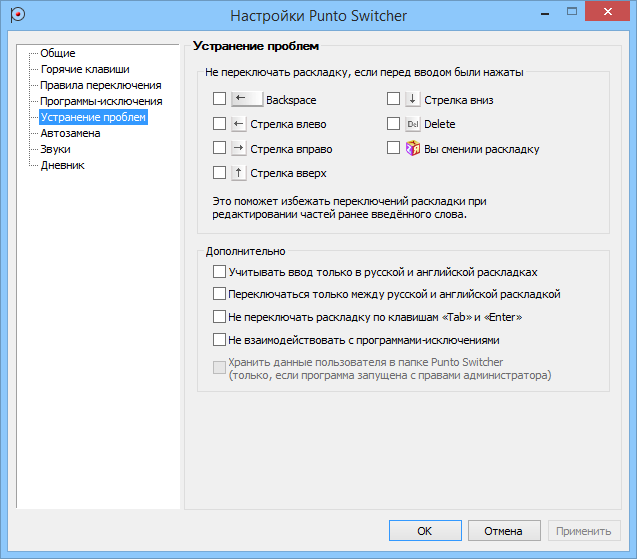Click the down arrow key icon

[412, 99]
